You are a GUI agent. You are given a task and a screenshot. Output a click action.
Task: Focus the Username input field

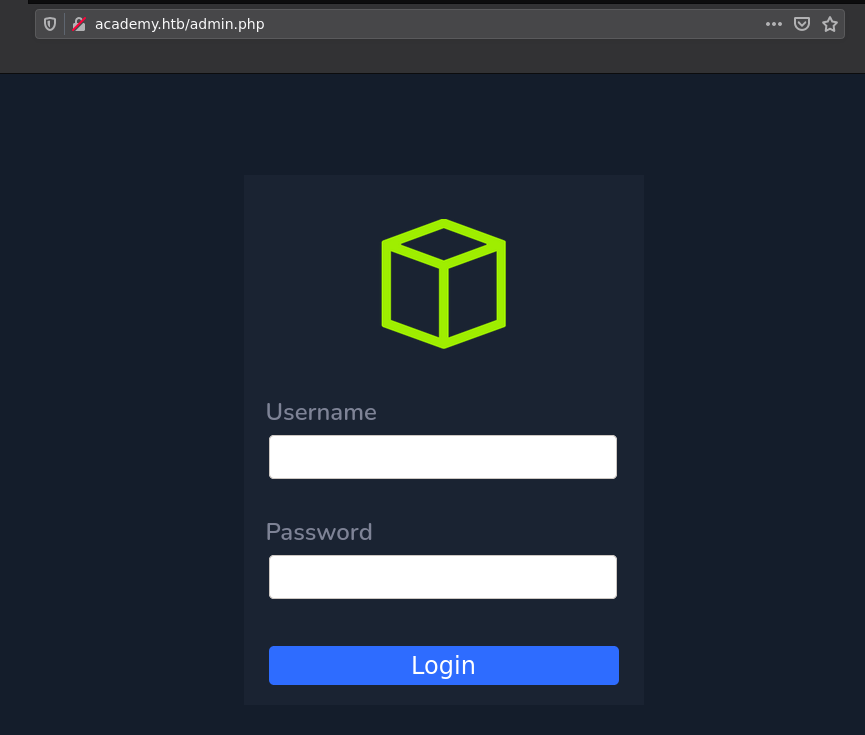click(442, 457)
